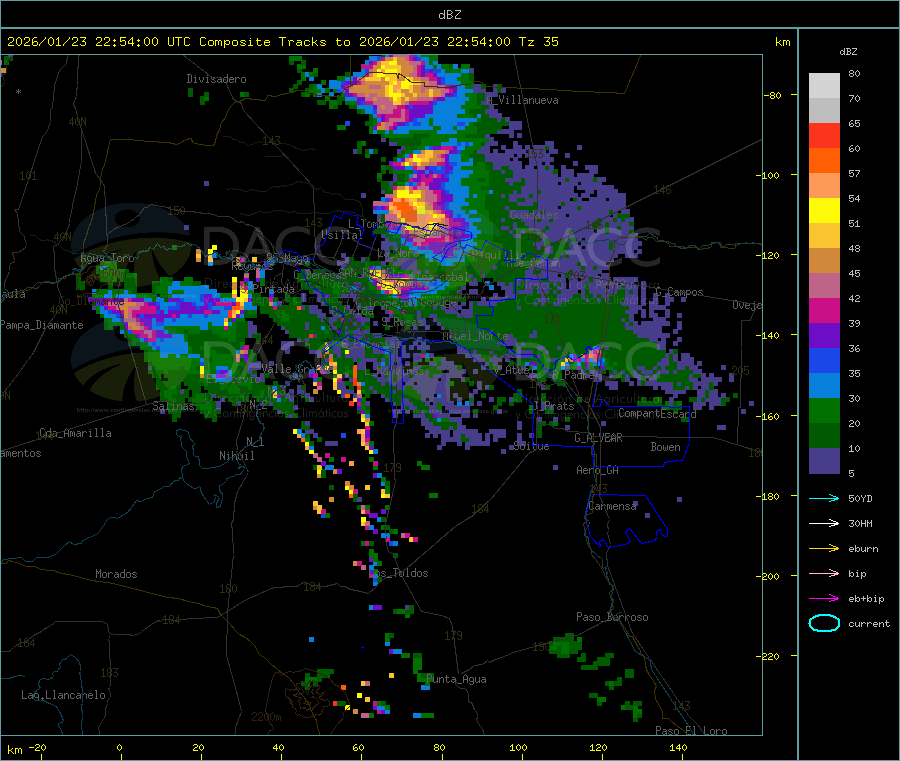This screenshot has height=761, width=900.
Task: Click the '60' tick on the horizontal axis
Action: [x=358, y=747]
